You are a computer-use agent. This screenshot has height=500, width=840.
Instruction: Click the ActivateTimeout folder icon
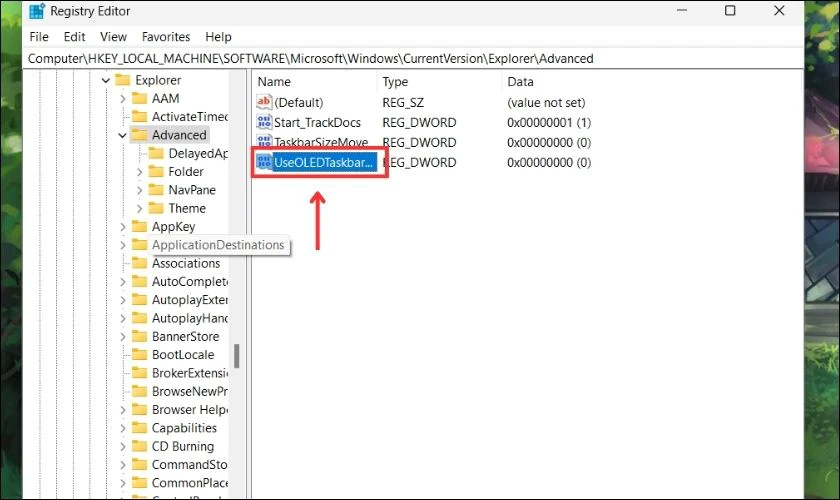139,116
